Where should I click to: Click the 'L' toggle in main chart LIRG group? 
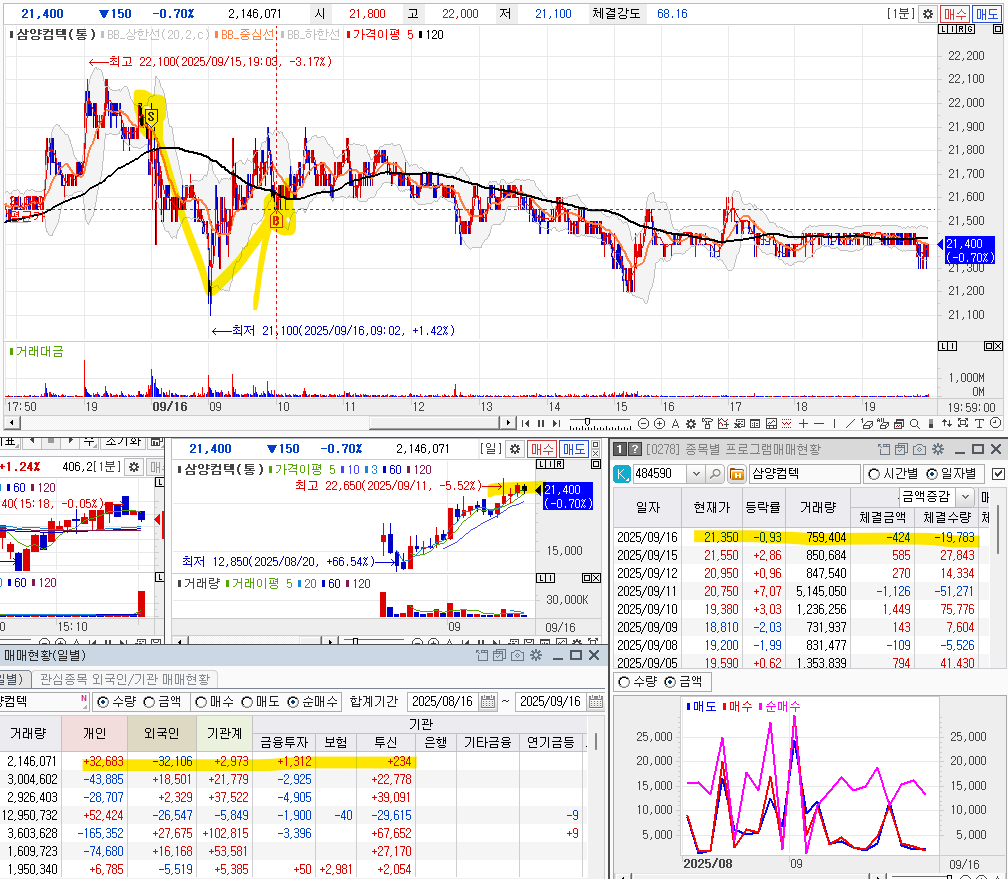pos(944,29)
